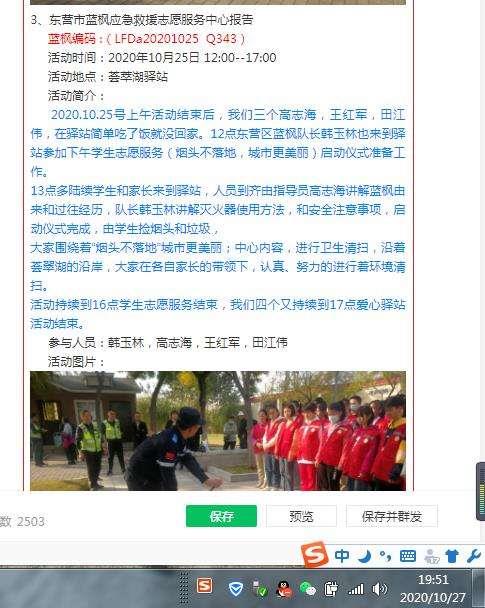
Task: Open the taskbar clock showing 19:51
Action: [x=433, y=588]
